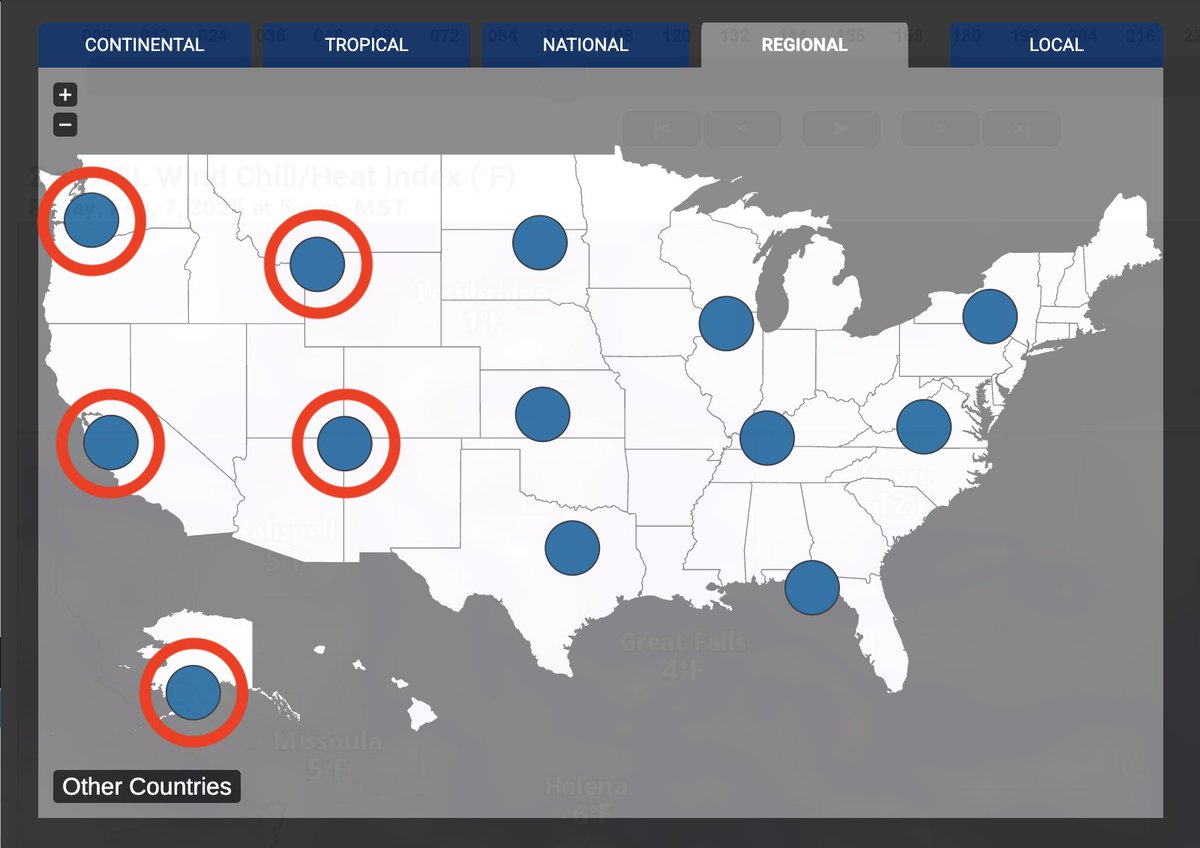Open the LOCAL tab
Viewport: 1200px width, 848px height.
pyautogui.click(x=1056, y=45)
